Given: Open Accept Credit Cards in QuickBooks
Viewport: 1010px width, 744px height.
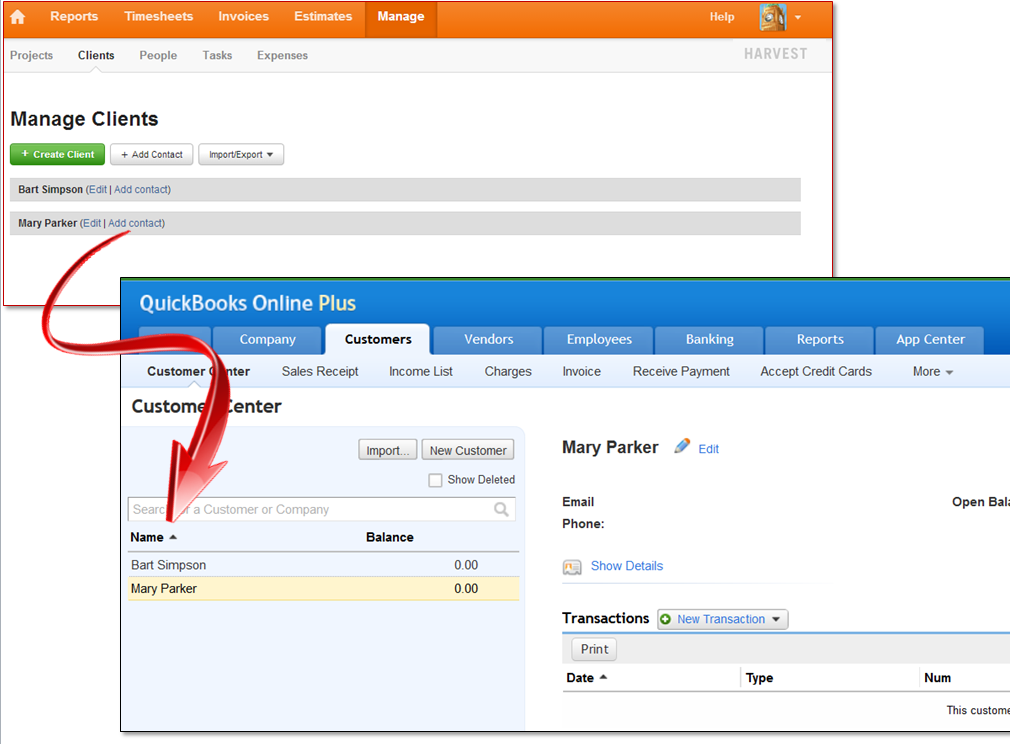Looking at the screenshot, I should tap(815, 372).
